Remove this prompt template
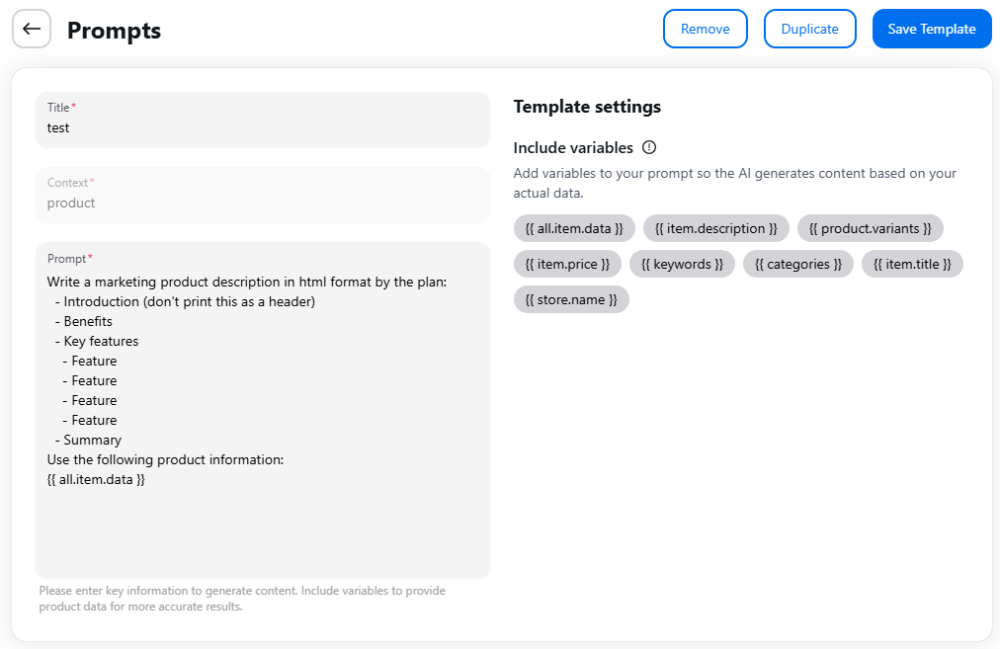 click(705, 29)
